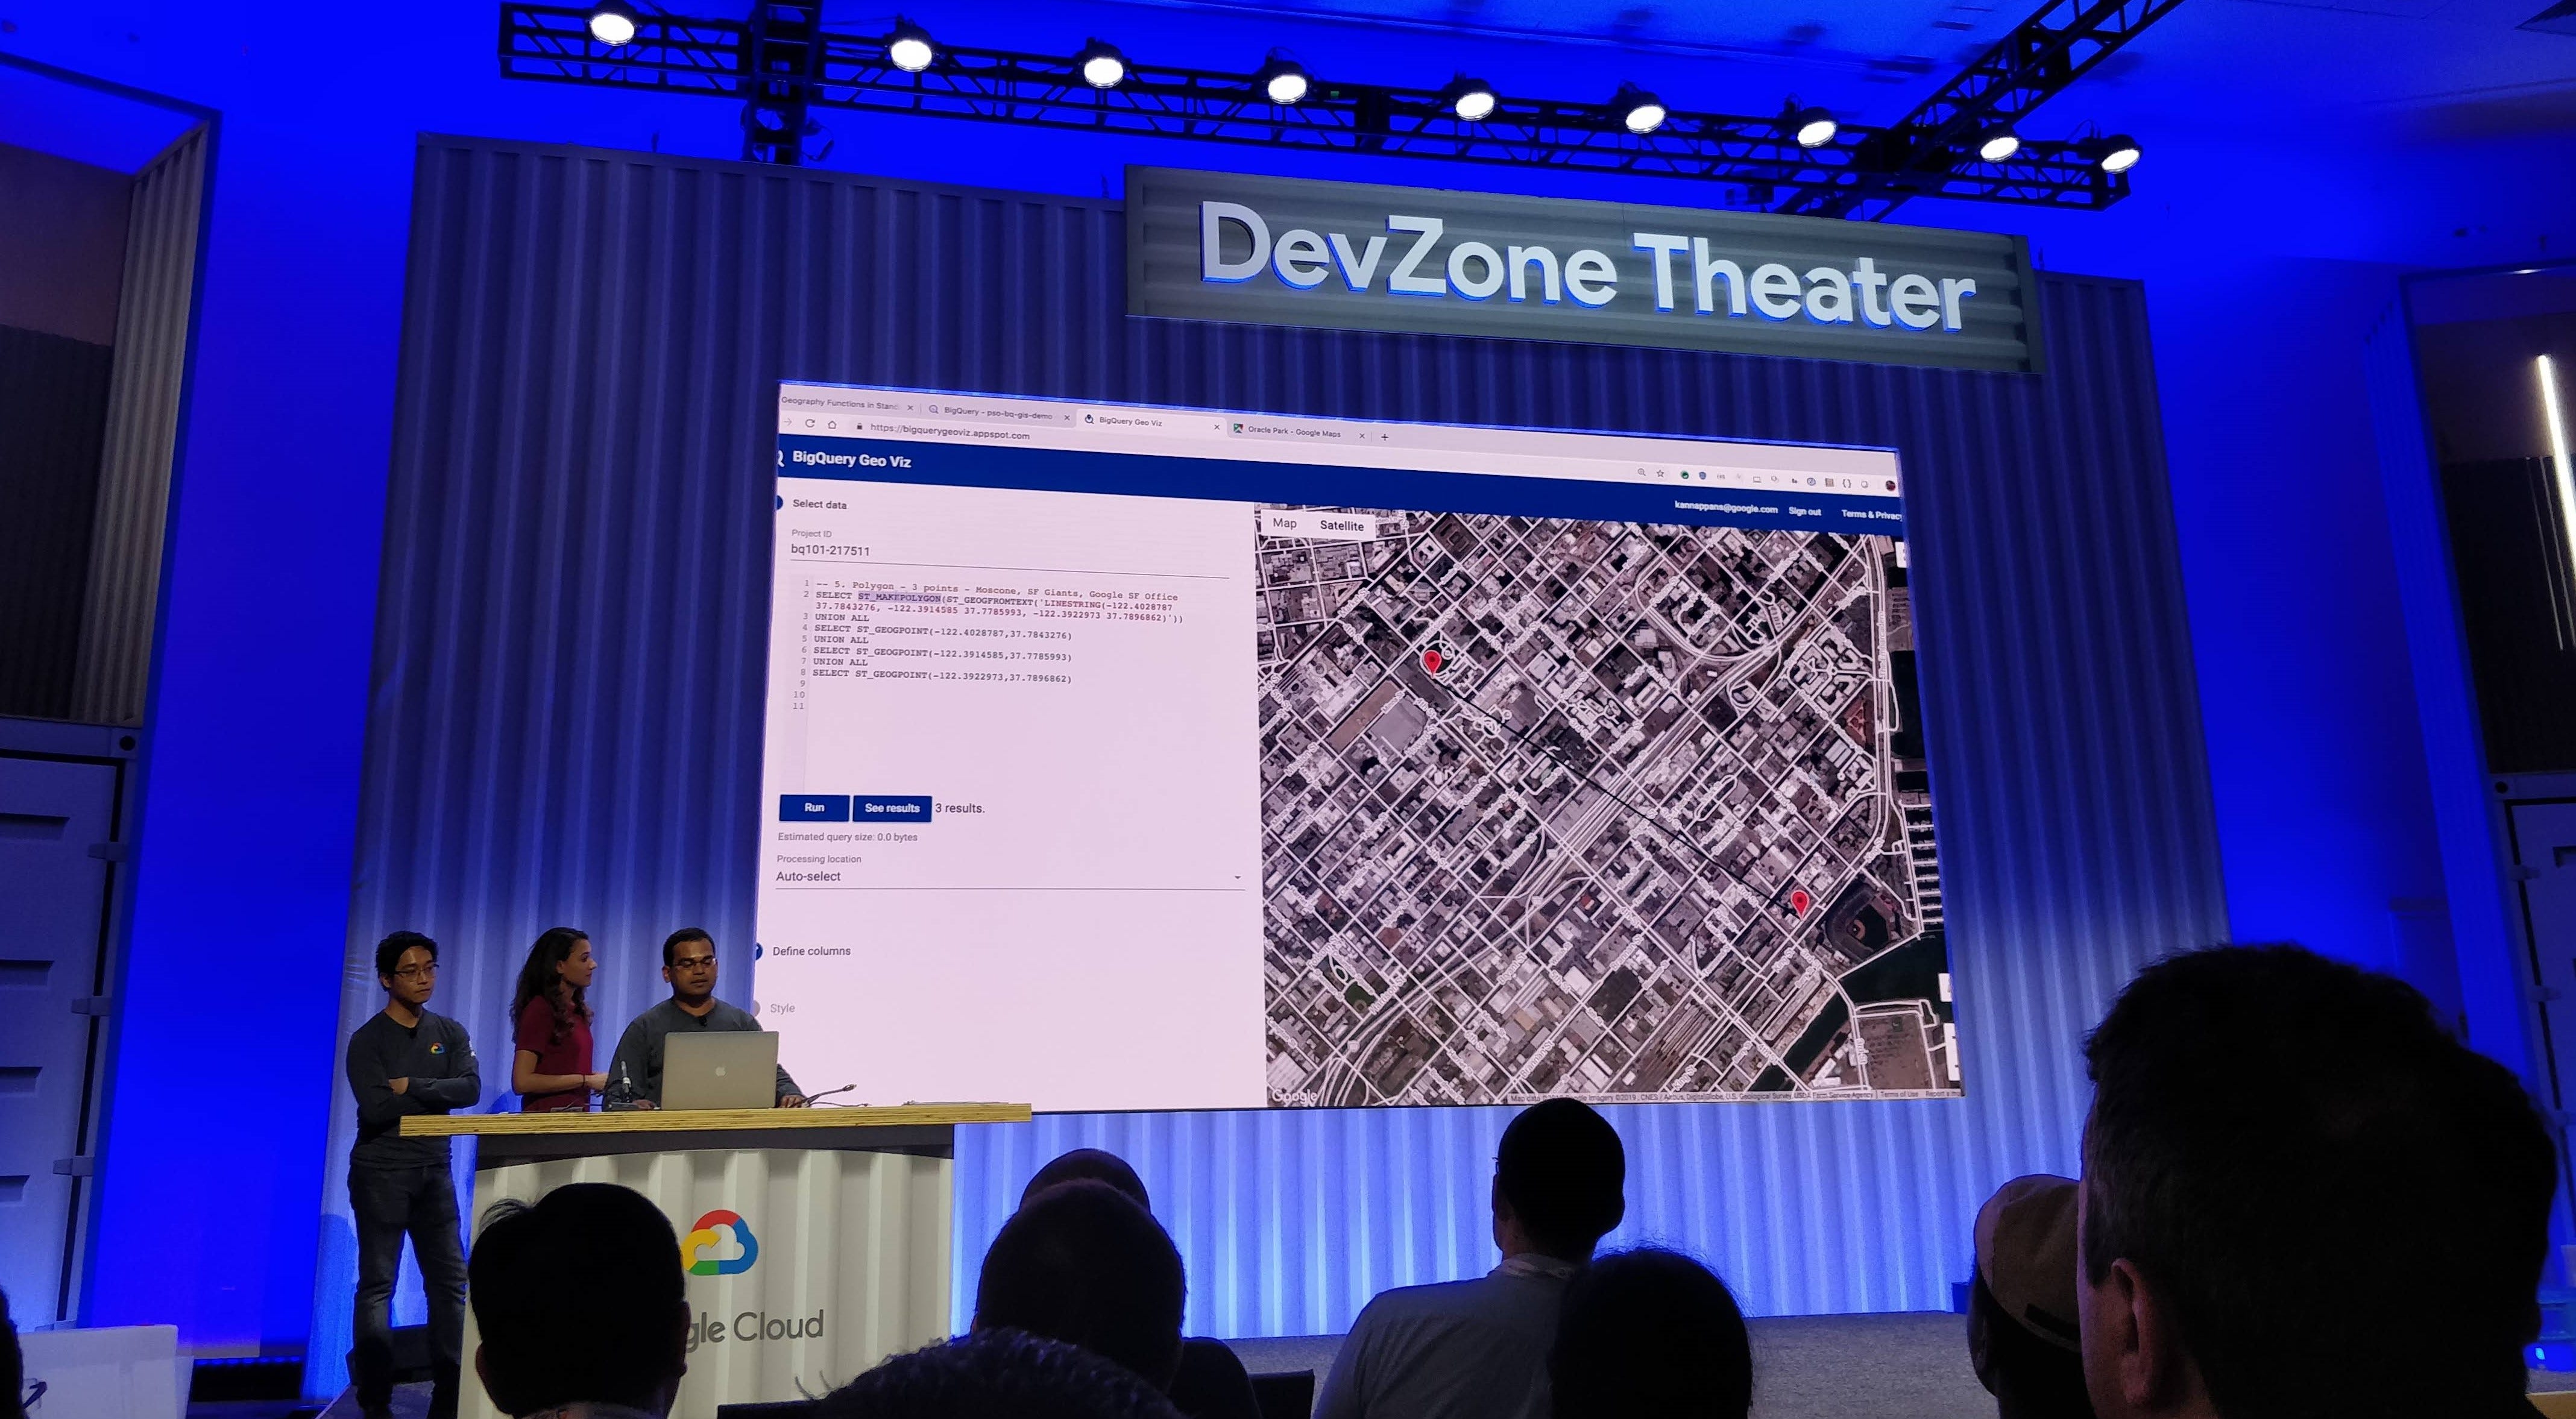Switch to BigQuery pso-bq-gis-demo tab
This screenshot has height=1419, width=2576.
click(996, 412)
